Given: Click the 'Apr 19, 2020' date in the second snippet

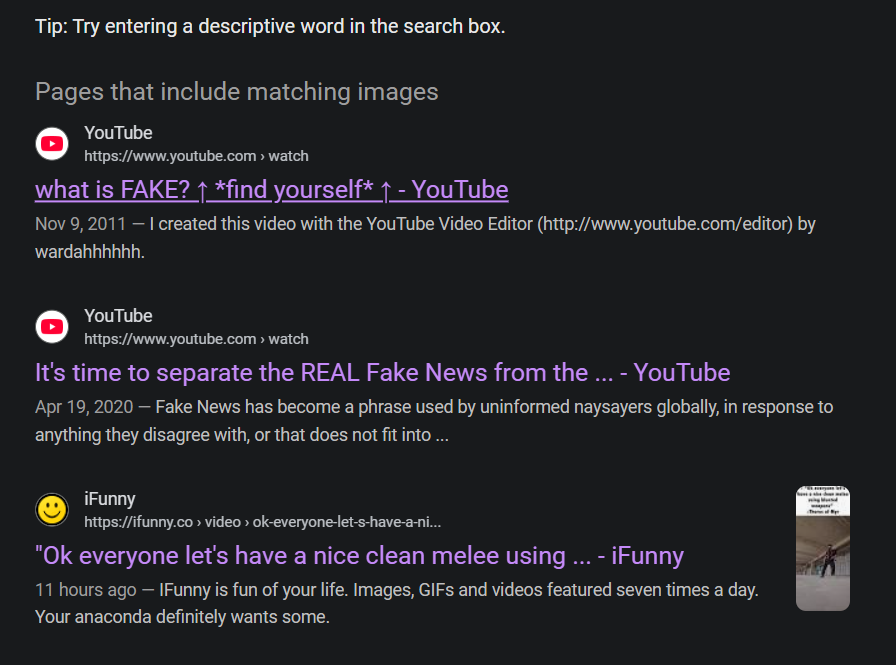Looking at the screenshot, I should (x=84, y=406).
